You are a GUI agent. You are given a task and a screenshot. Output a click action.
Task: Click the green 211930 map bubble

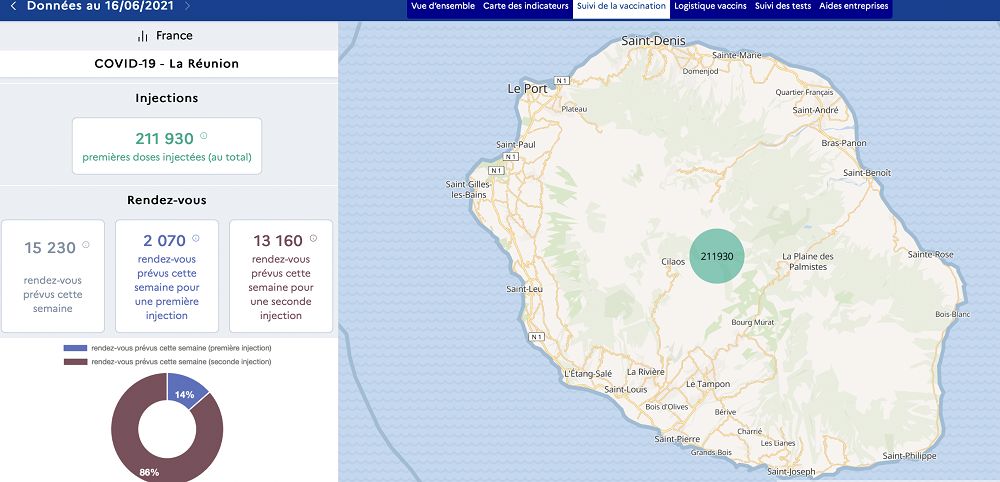click(717, 256)
